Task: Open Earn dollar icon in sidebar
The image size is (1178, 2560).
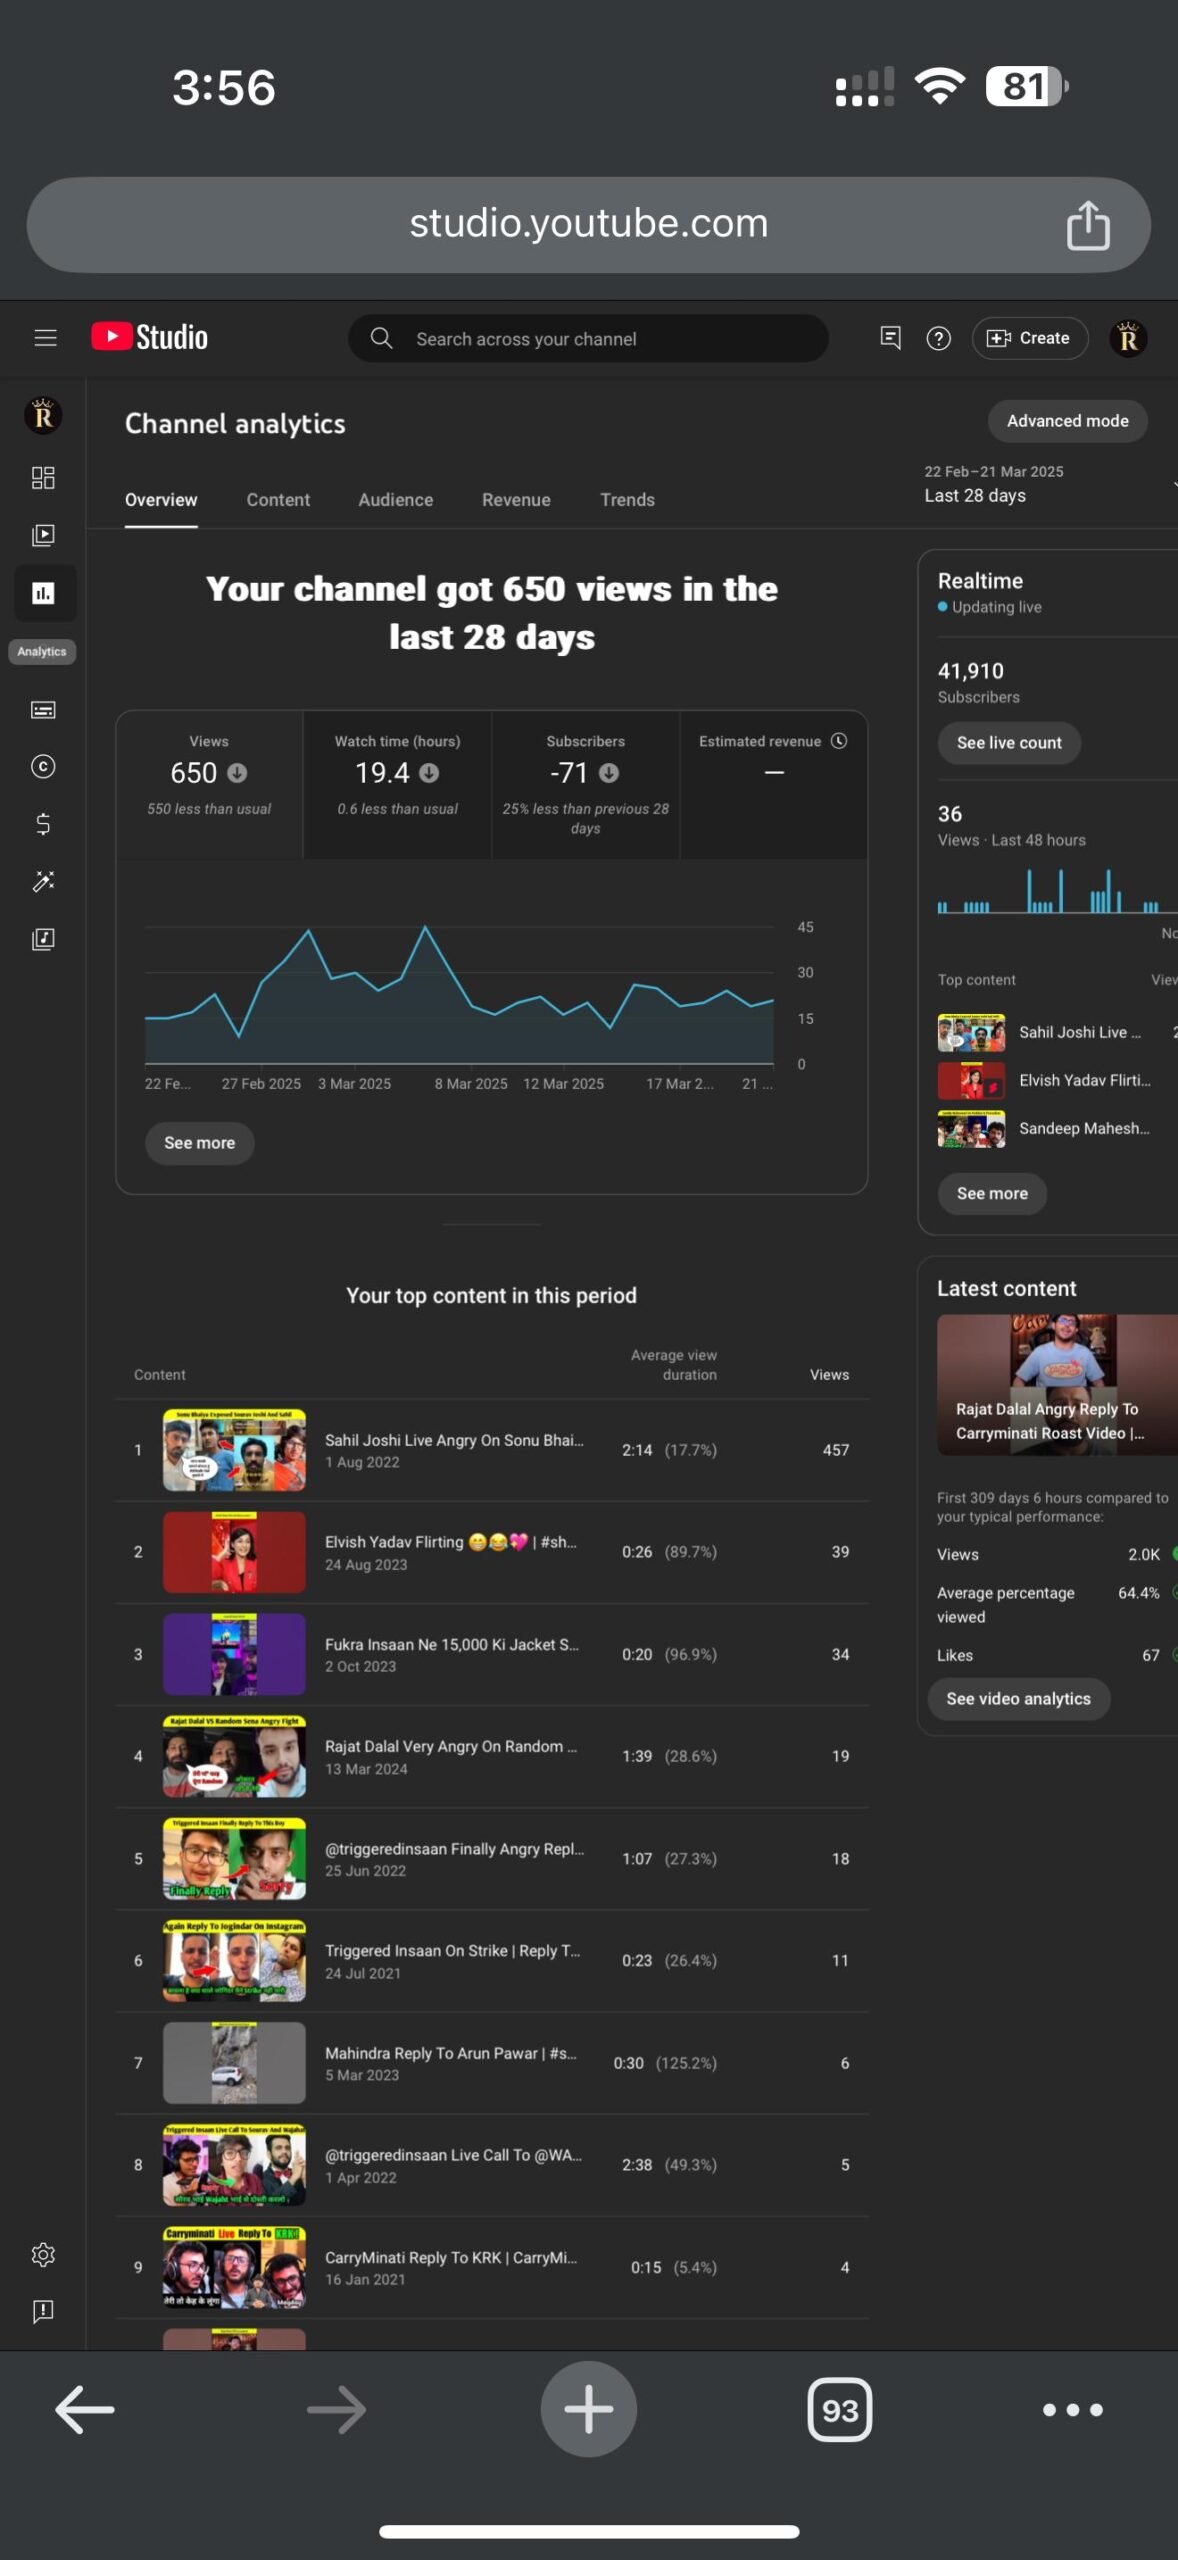Action: click(43, 824)
